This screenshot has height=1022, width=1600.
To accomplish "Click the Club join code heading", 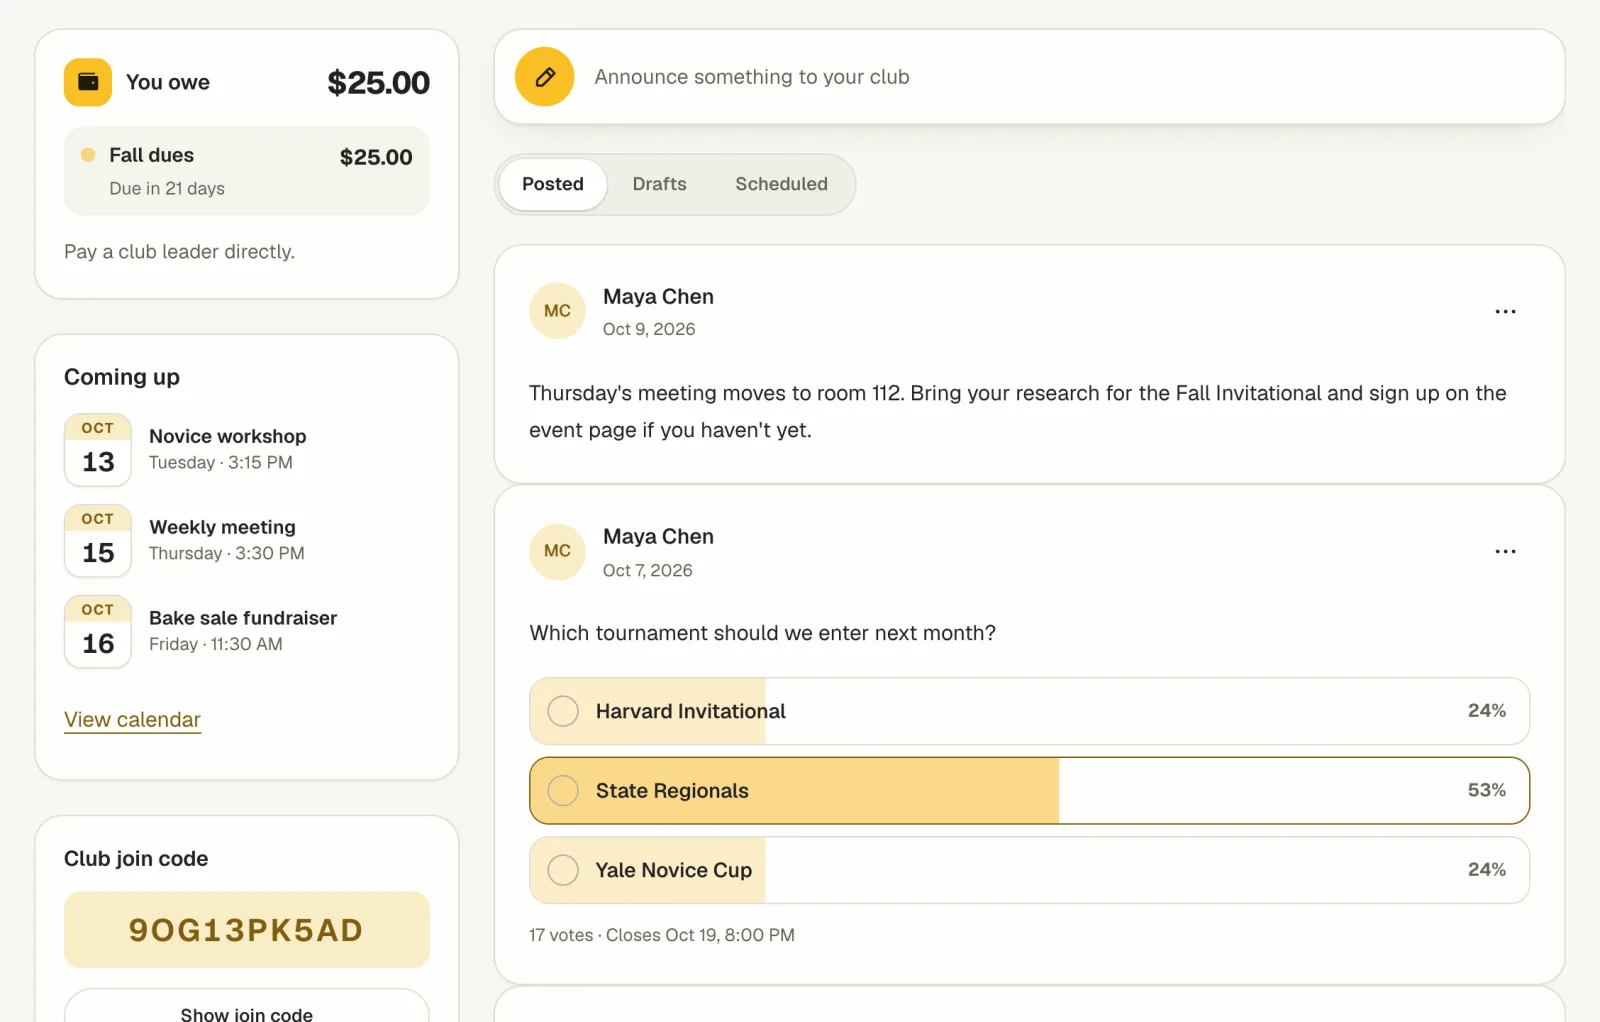I will coord(136,859).
